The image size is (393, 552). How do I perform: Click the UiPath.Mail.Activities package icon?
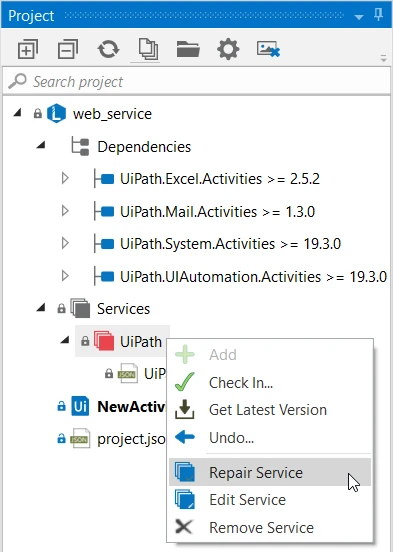104,211
